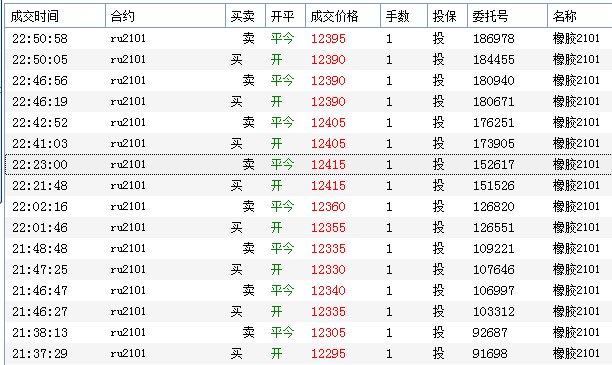This screenshot has height=365, width=612.
Task: Click order number 173905
Action: pyautogui.click(x=494, y=144)
